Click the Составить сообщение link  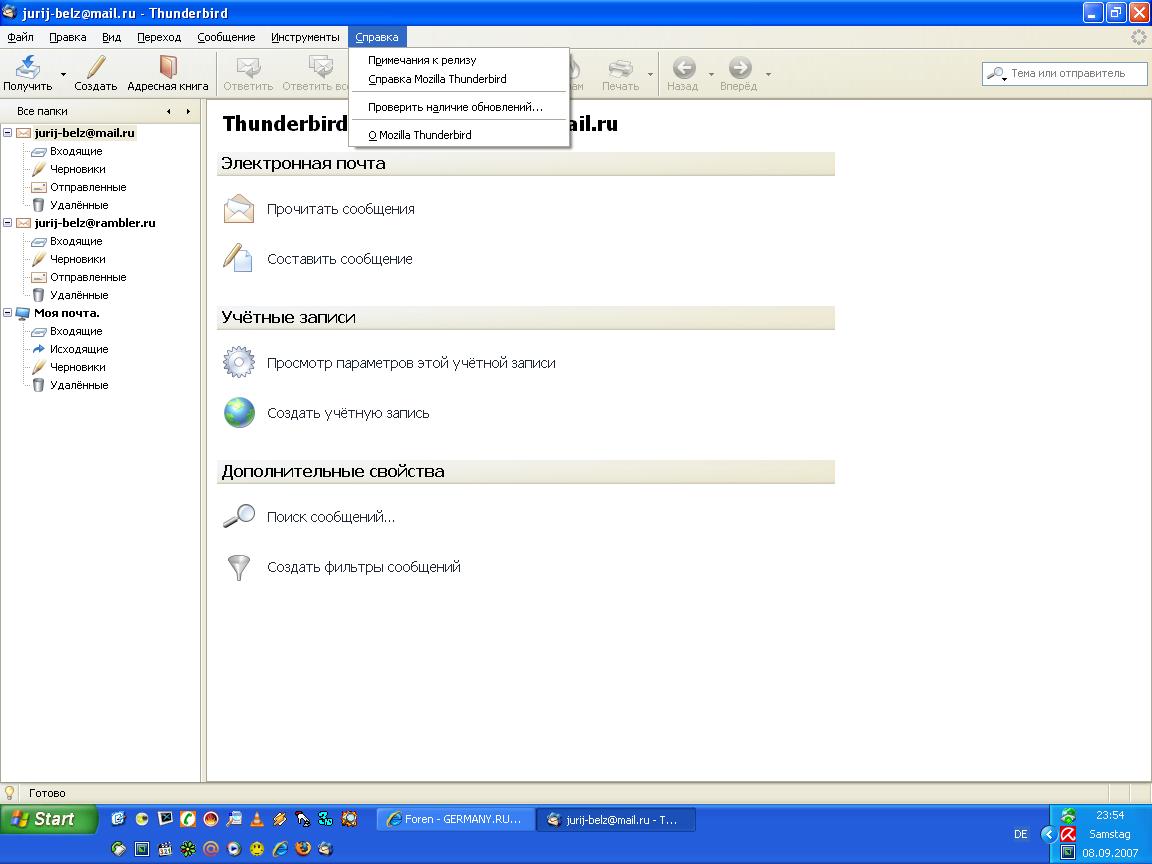coord(339,259)
